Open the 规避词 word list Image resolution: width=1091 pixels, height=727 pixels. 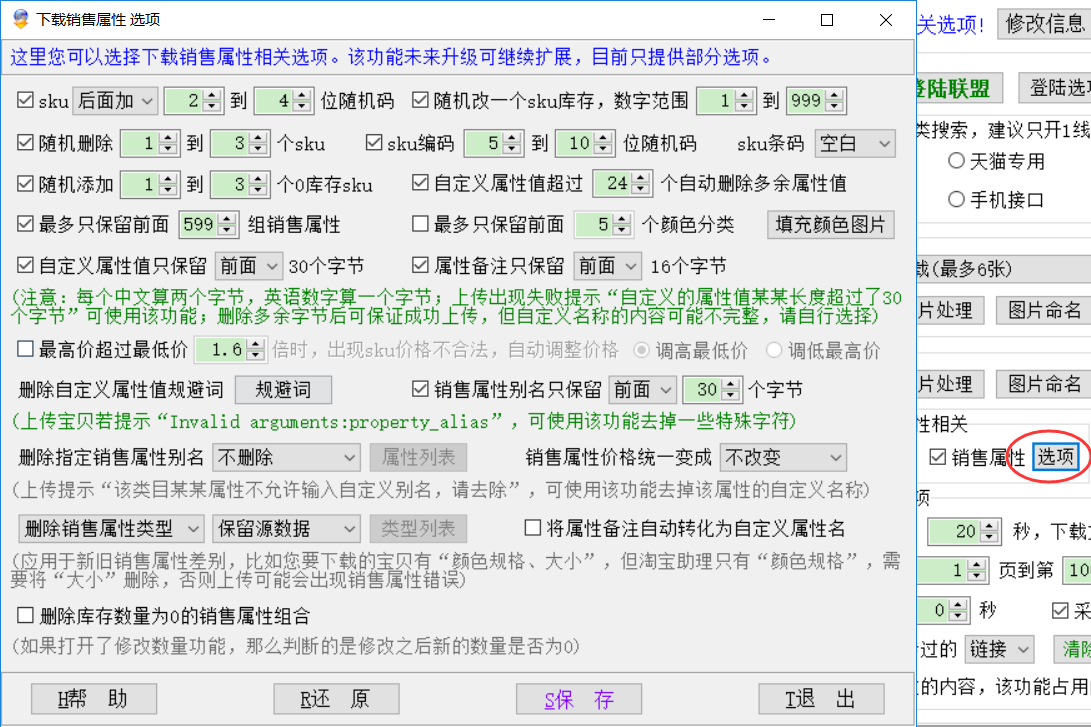coord(282,388)
